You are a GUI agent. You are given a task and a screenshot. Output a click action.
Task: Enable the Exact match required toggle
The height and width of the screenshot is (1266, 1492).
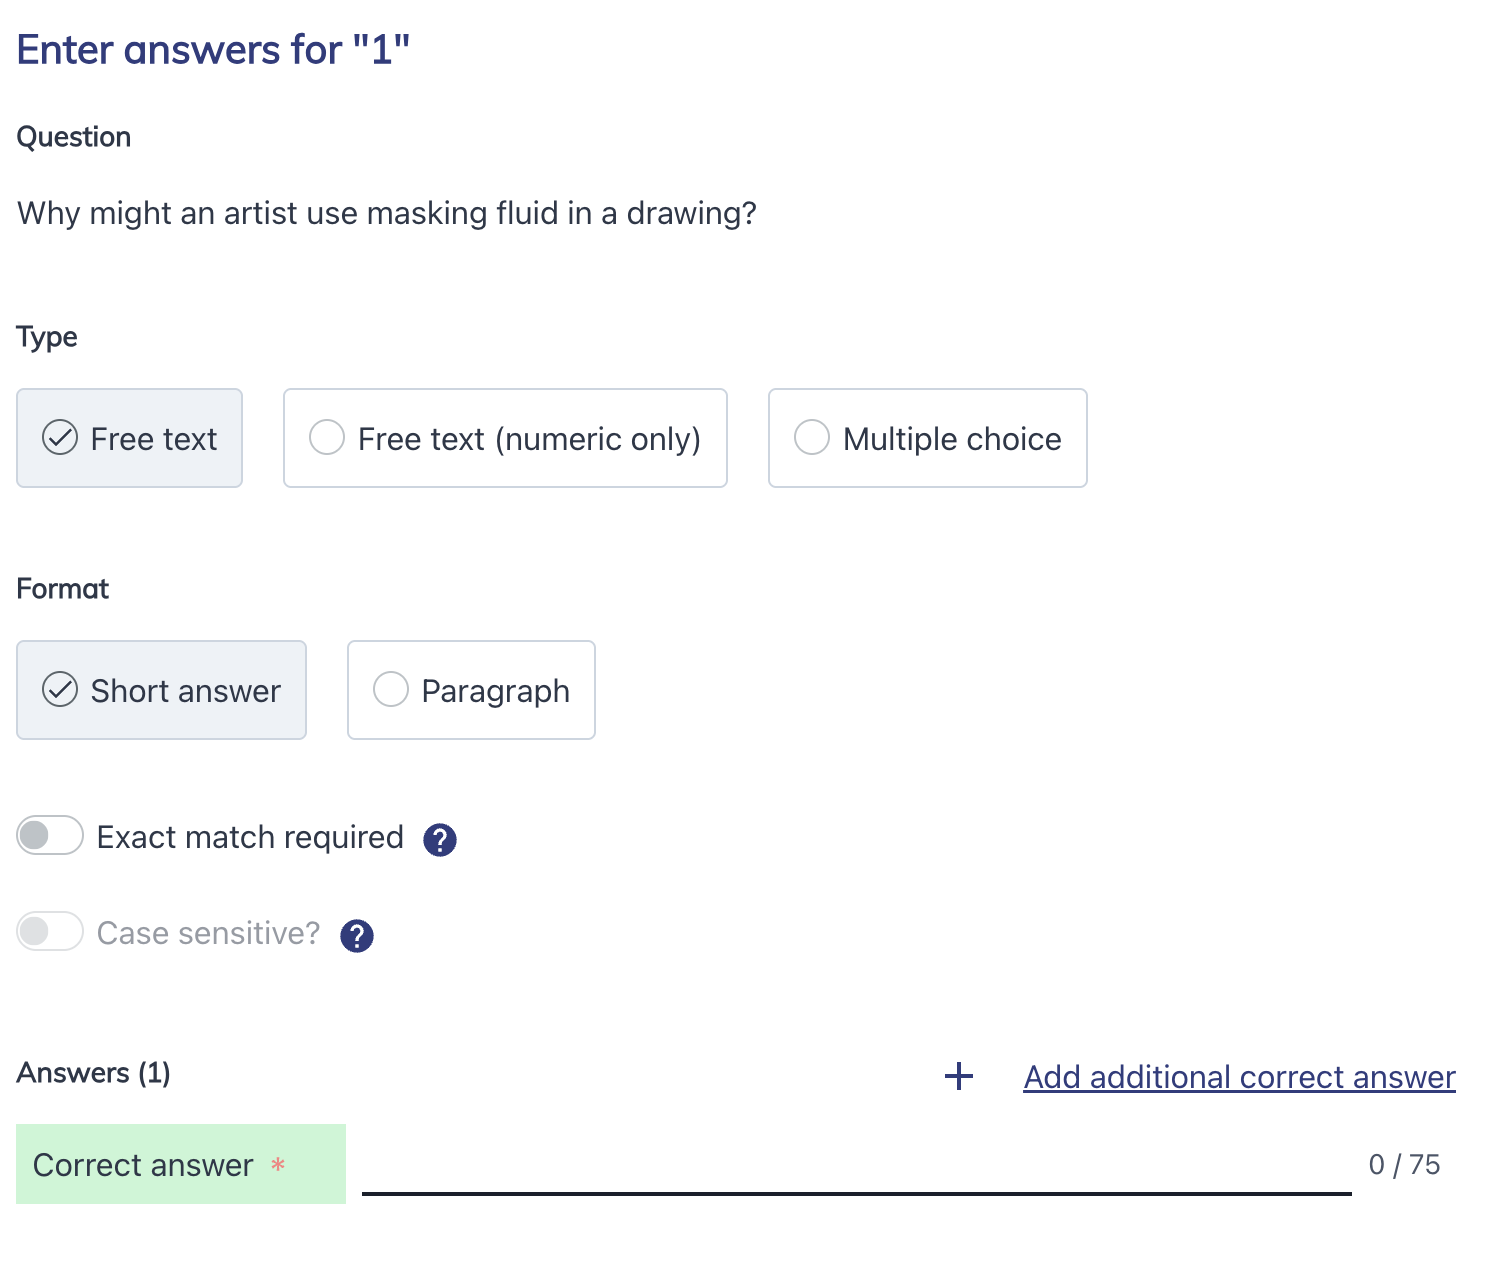(x=50, y=836)
